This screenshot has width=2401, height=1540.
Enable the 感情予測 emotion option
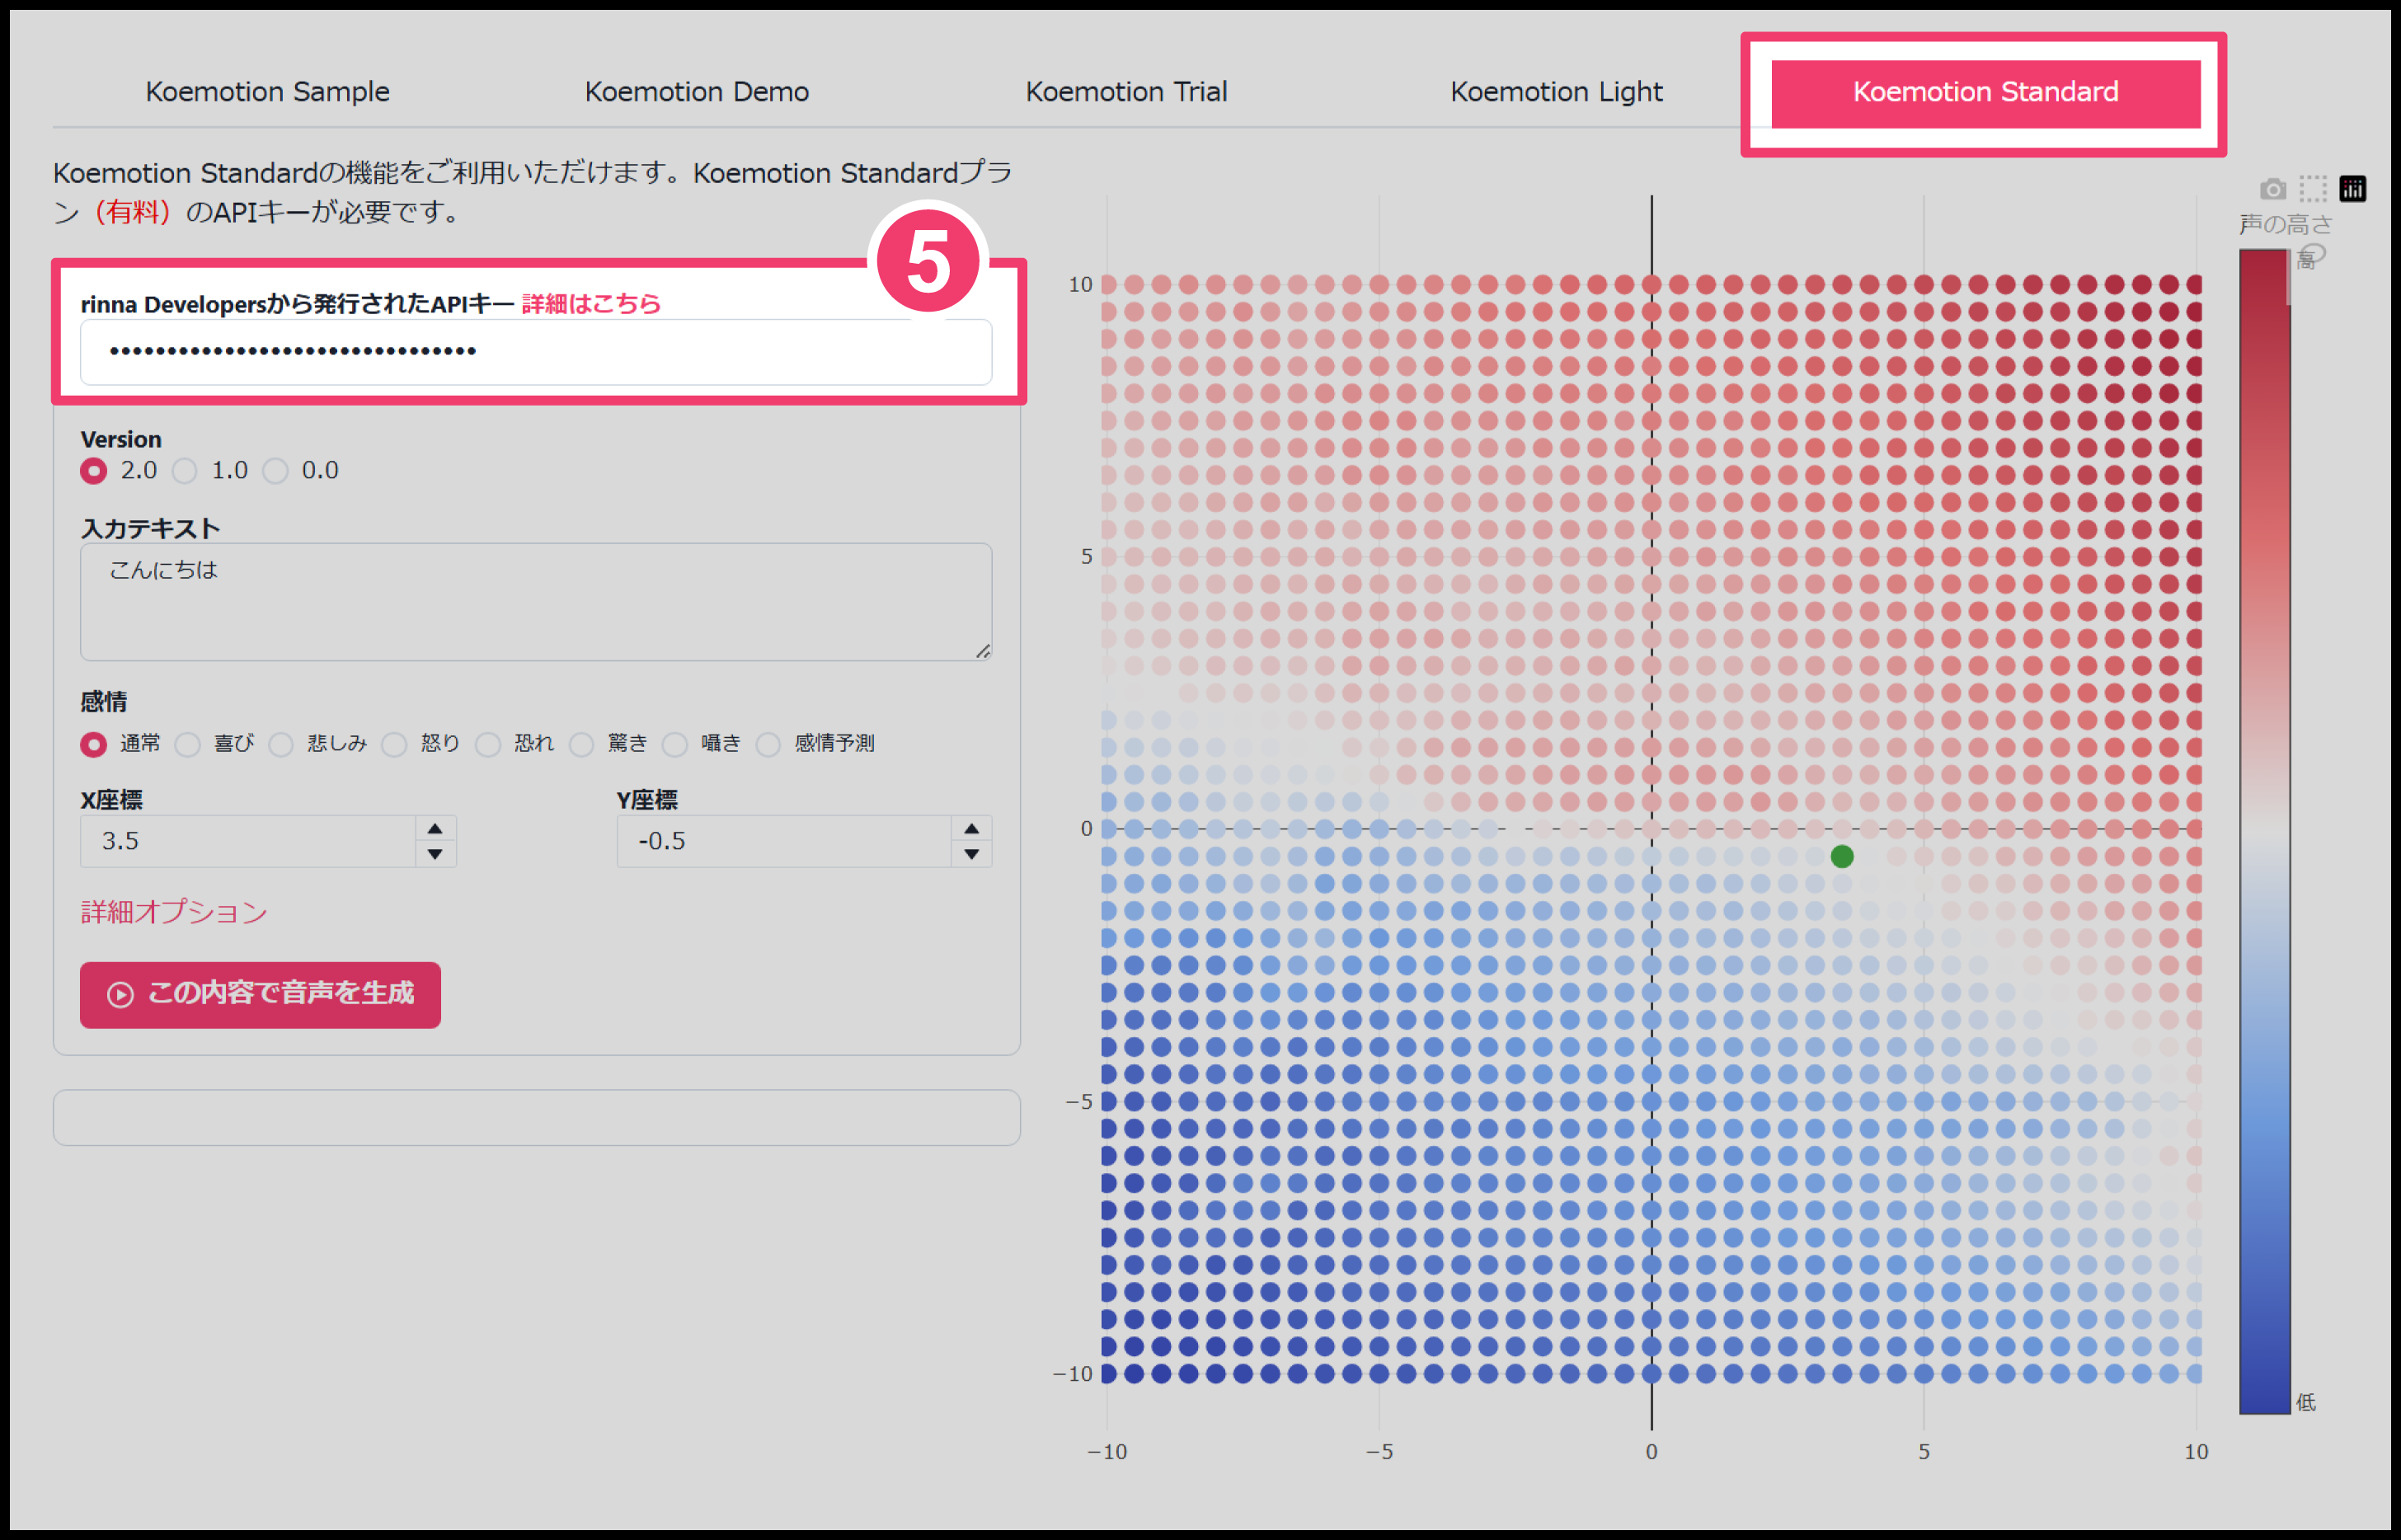pyautogui.click(x=769, y=744)
